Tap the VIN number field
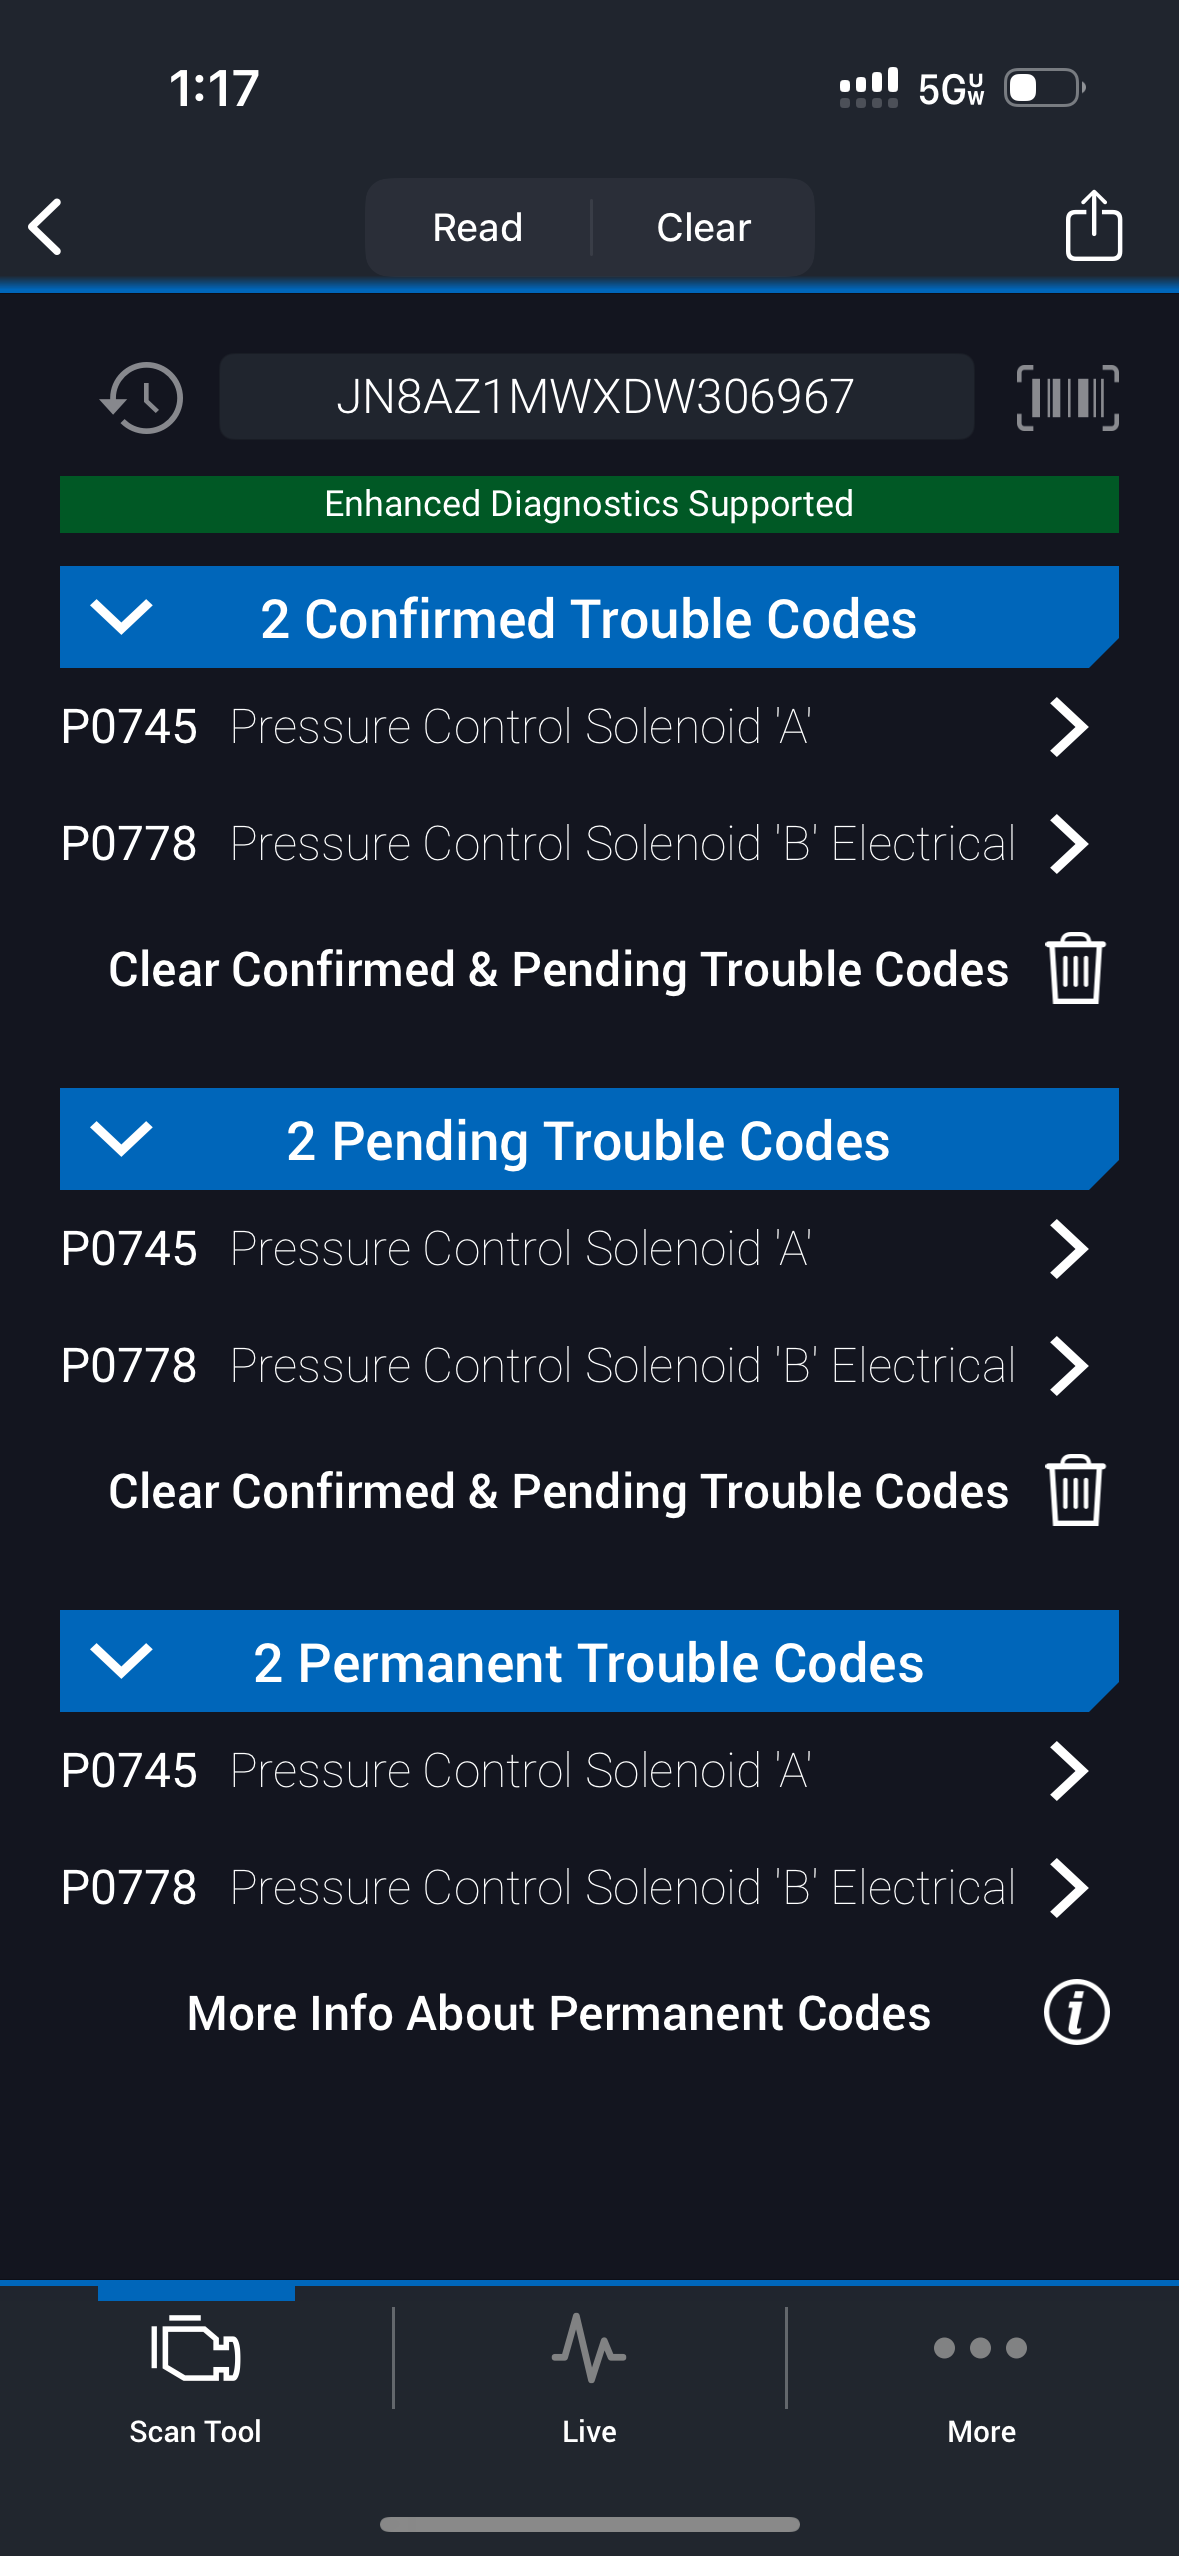 pos(596,397)
